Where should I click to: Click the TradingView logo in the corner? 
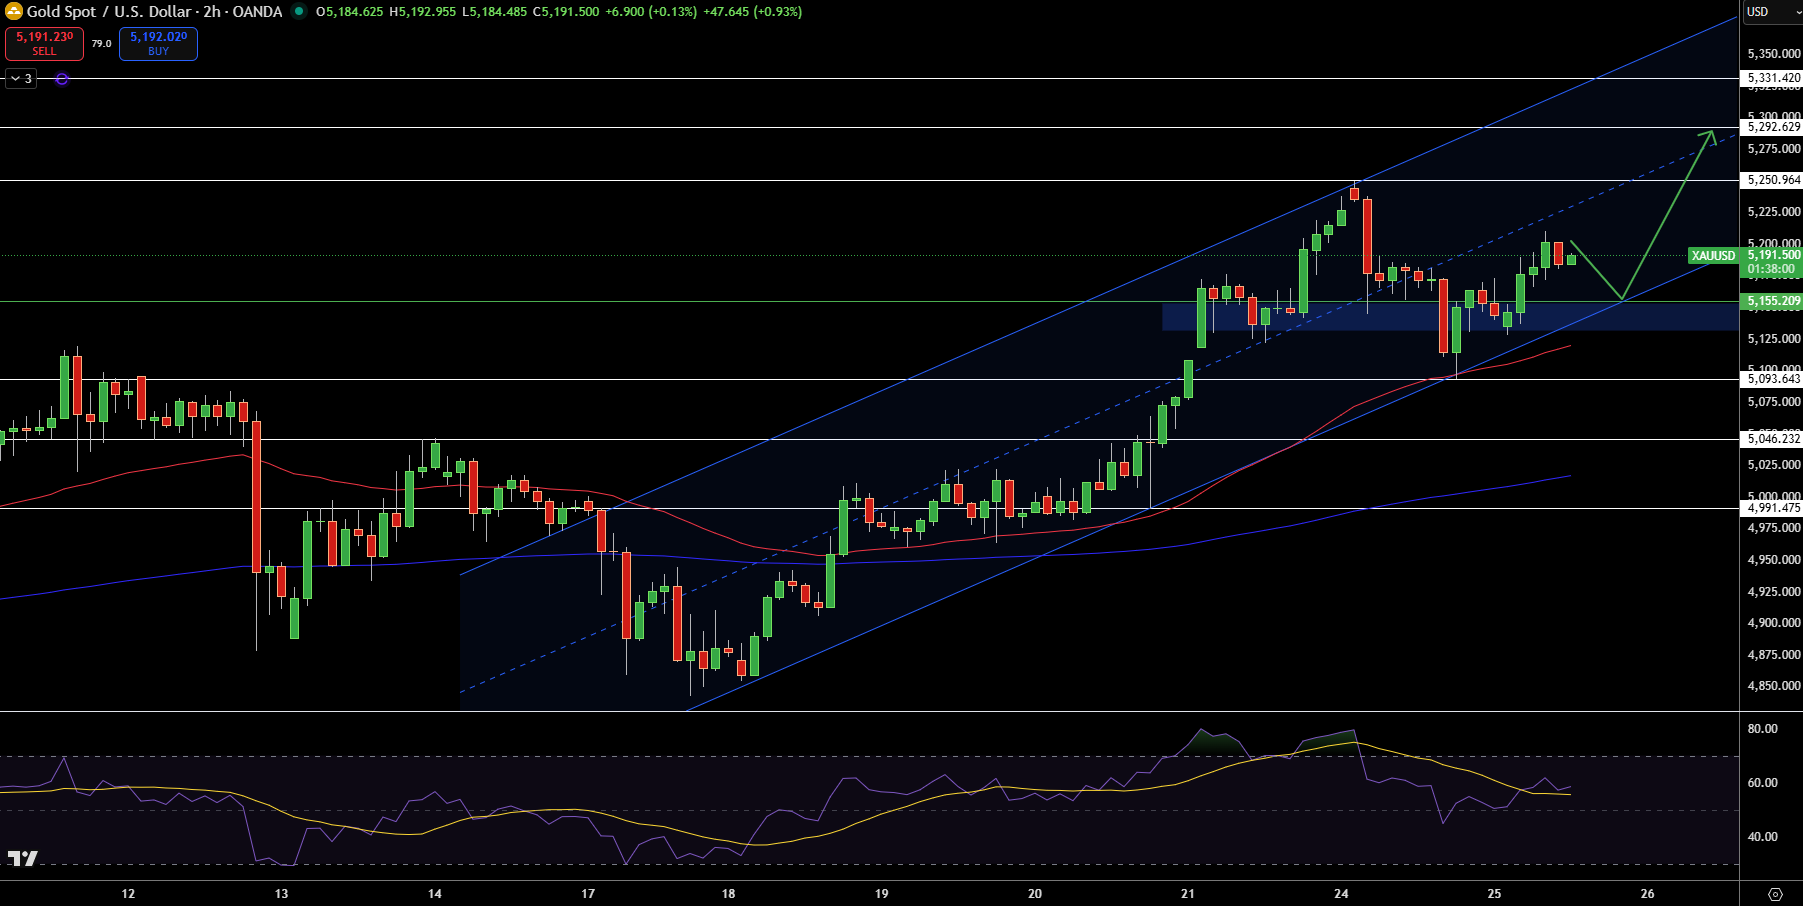pos(22,858)
